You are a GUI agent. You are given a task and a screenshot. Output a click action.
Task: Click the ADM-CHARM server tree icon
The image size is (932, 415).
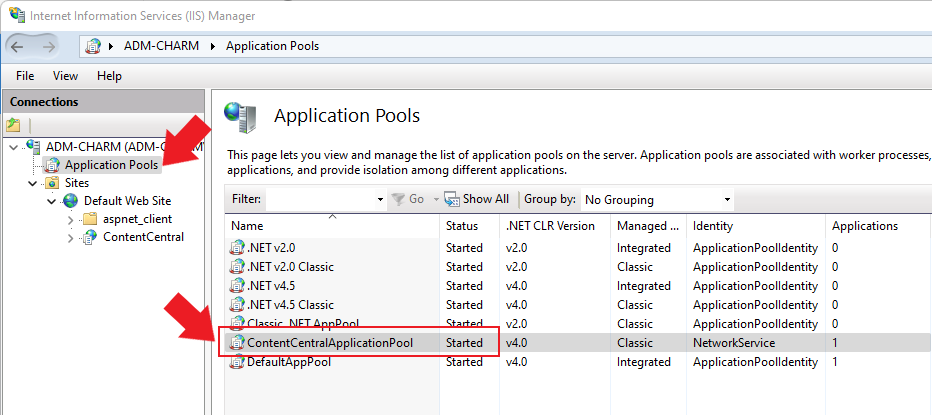click(x=34, y=146)
